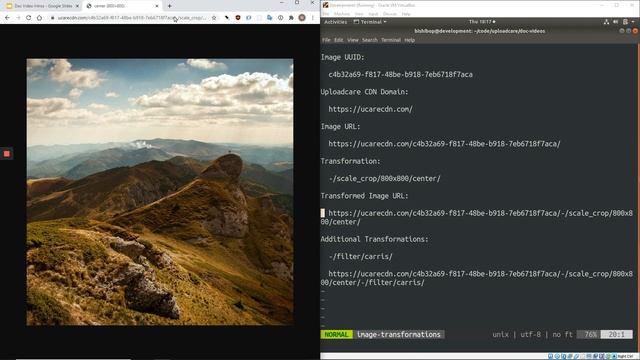Open the browser home page
The width and height of the screenshot is (640, 360).
(39, 18)
